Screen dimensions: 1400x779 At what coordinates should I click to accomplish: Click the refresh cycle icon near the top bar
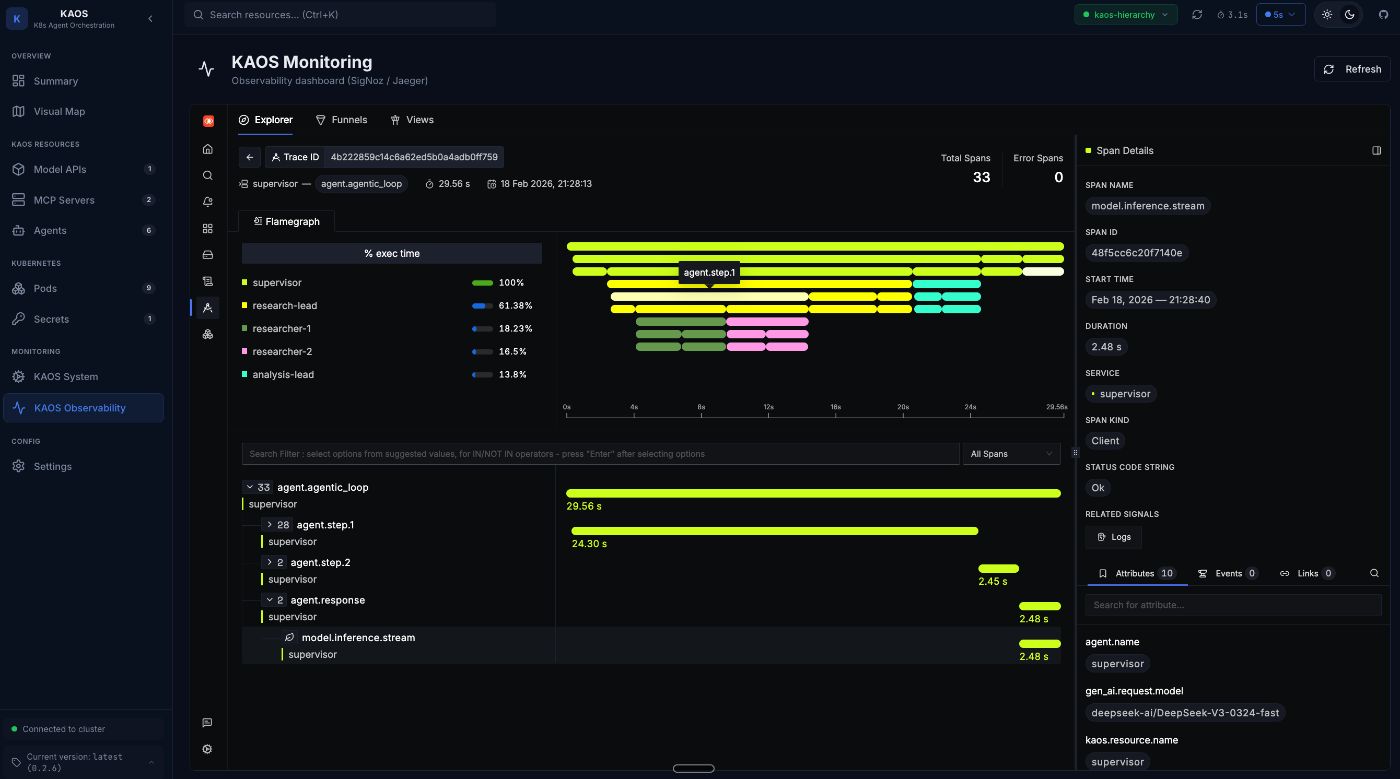[x=1197, y=14]
